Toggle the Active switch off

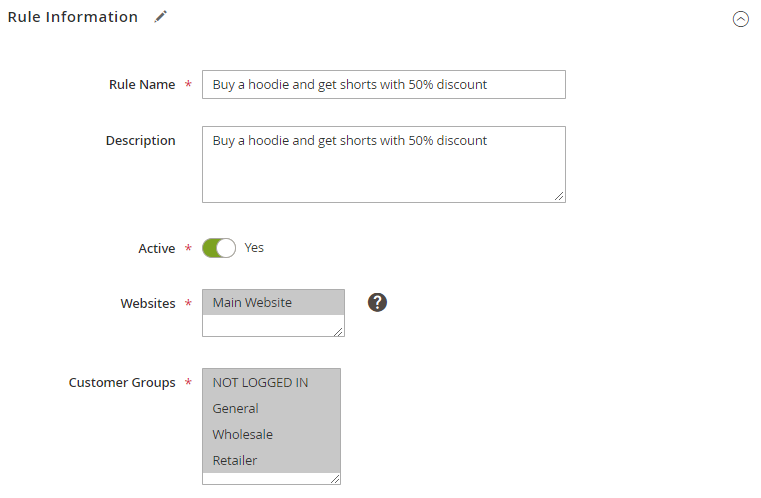coord(219,248)
